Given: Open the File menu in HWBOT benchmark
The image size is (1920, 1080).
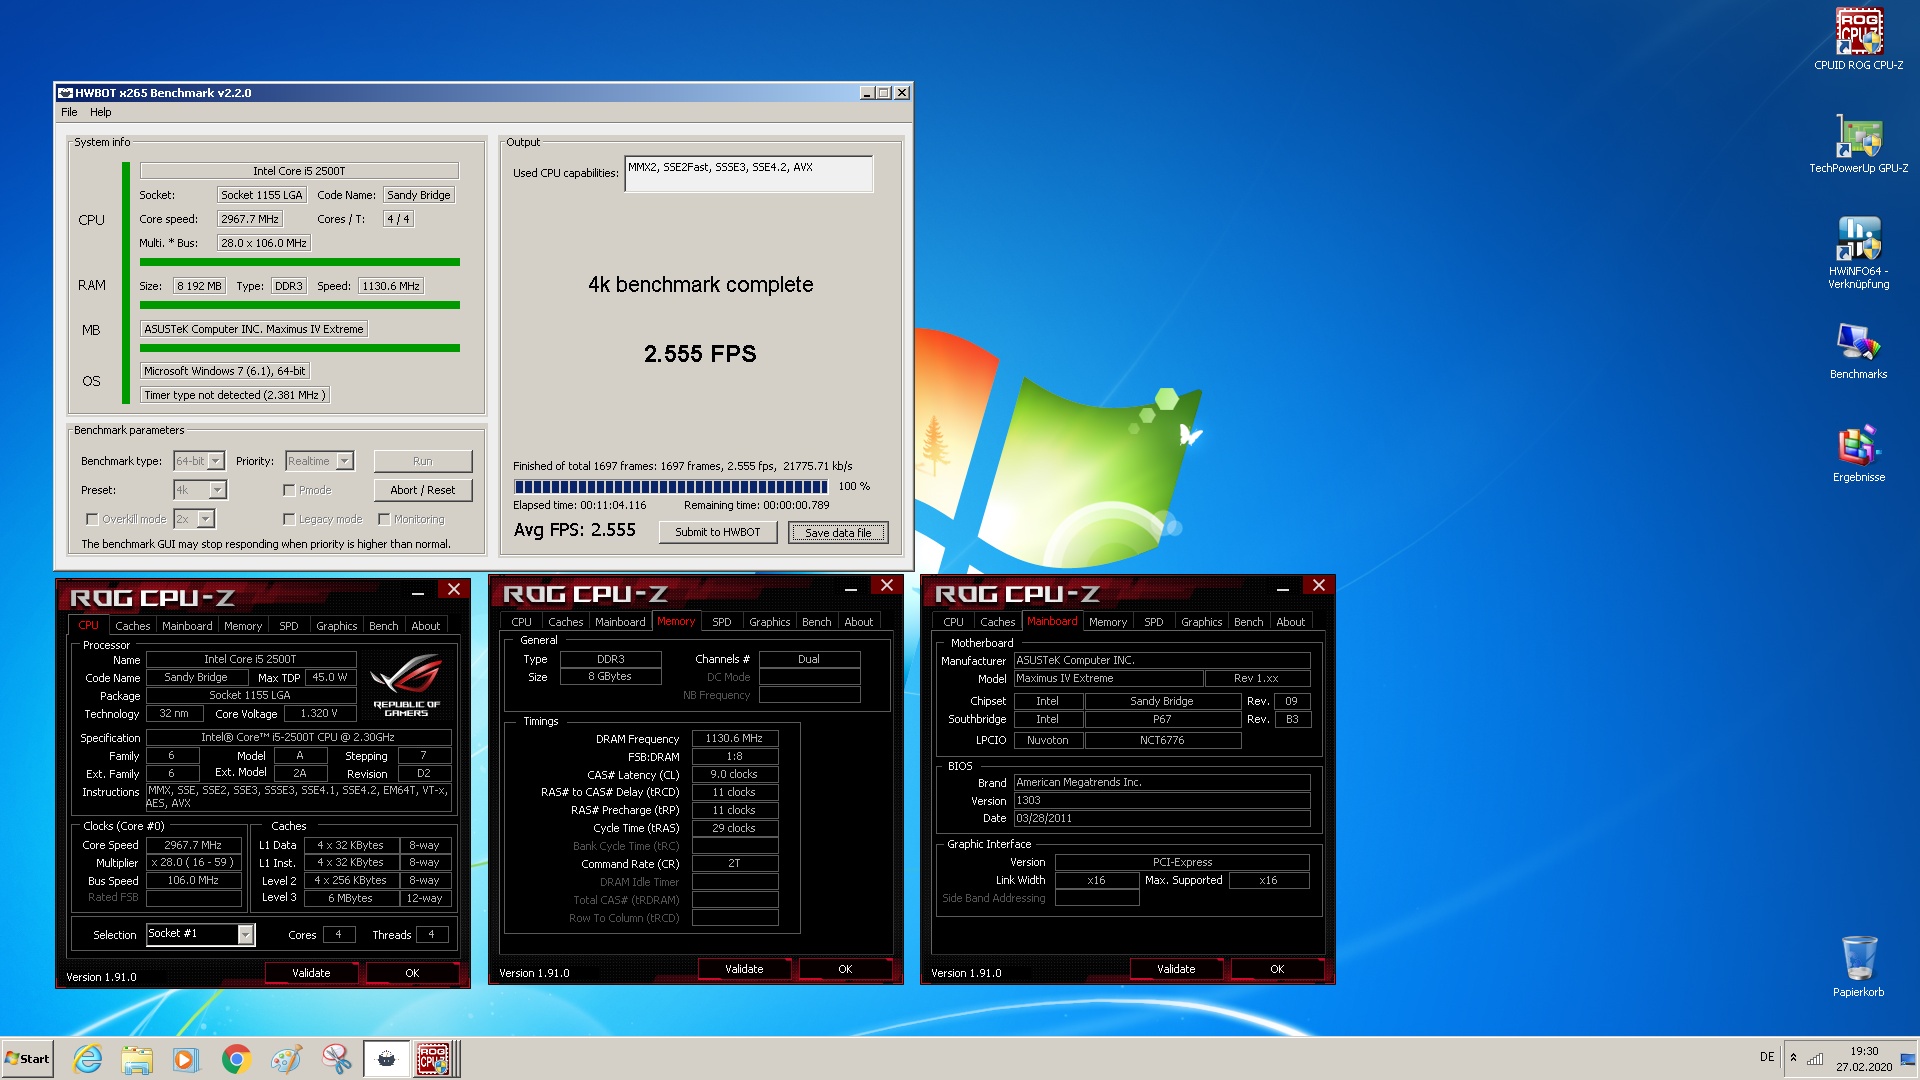Looking at the screenshot, I should 69,112.
